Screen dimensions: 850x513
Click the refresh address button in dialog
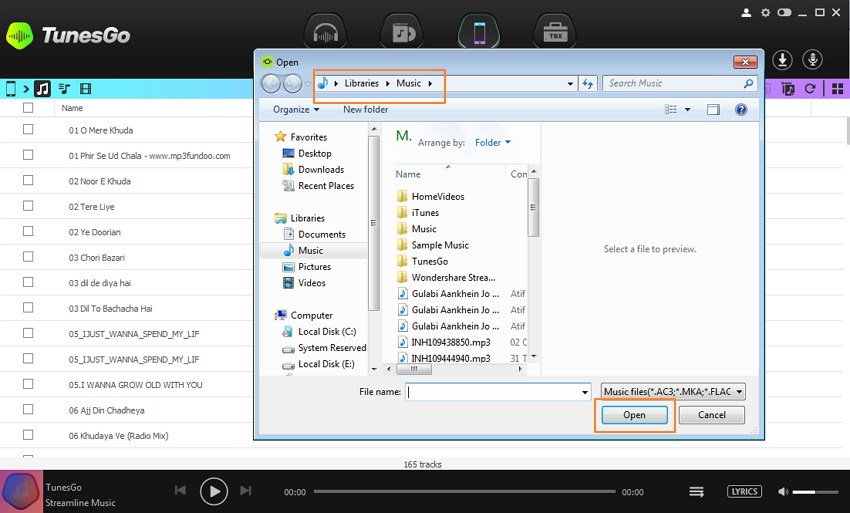click(588, 84)
